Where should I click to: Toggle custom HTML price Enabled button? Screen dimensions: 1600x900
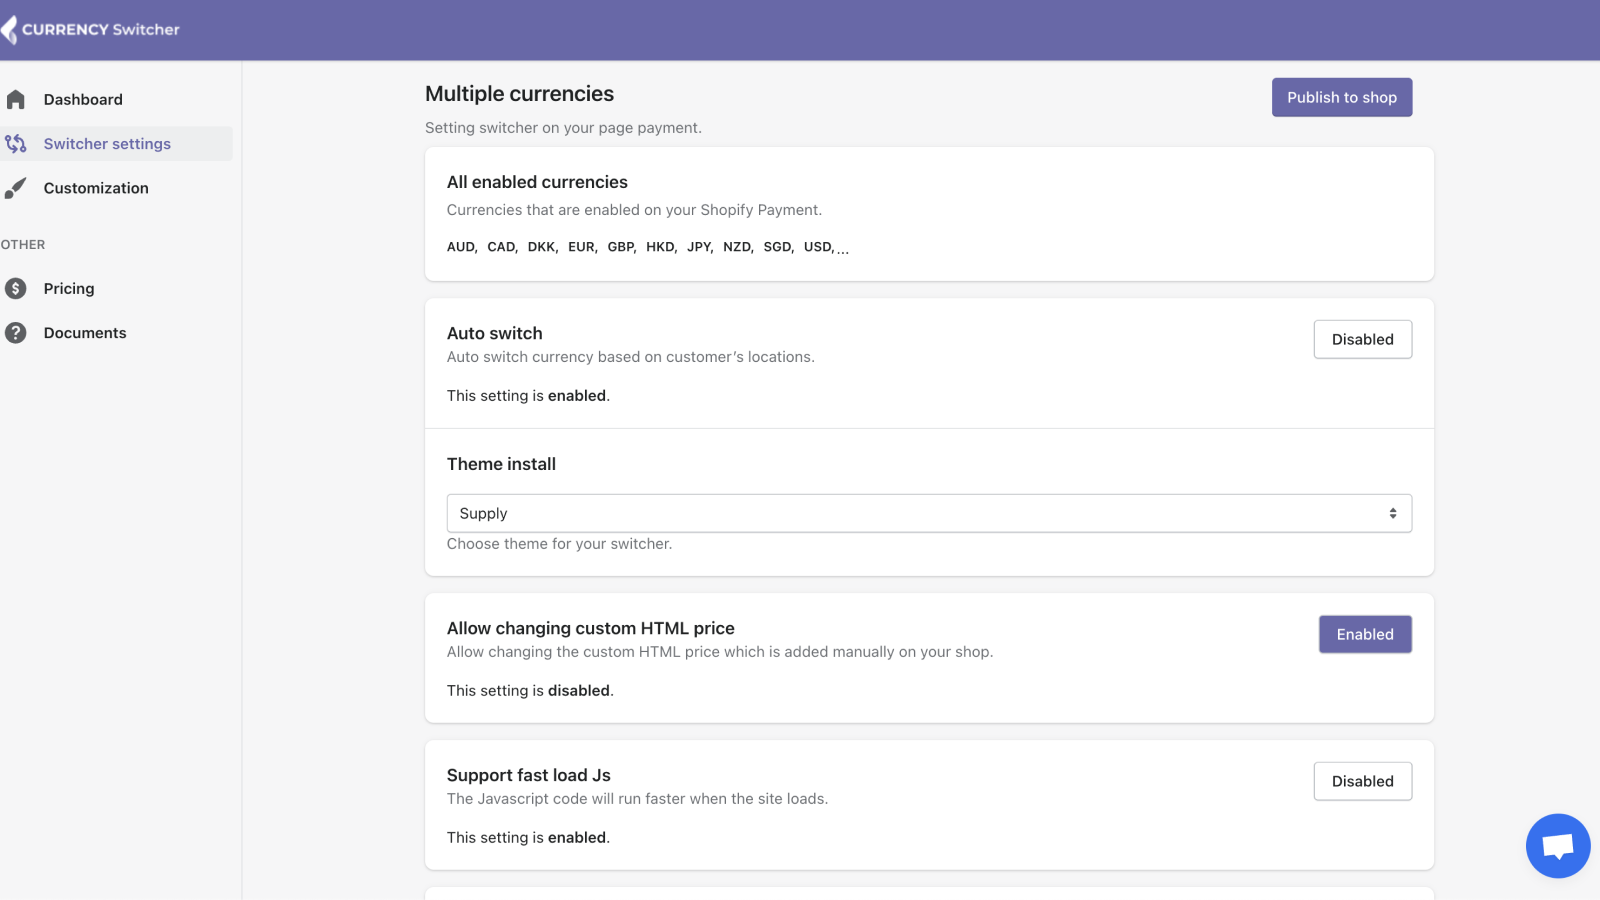(x=1364, y=635)
